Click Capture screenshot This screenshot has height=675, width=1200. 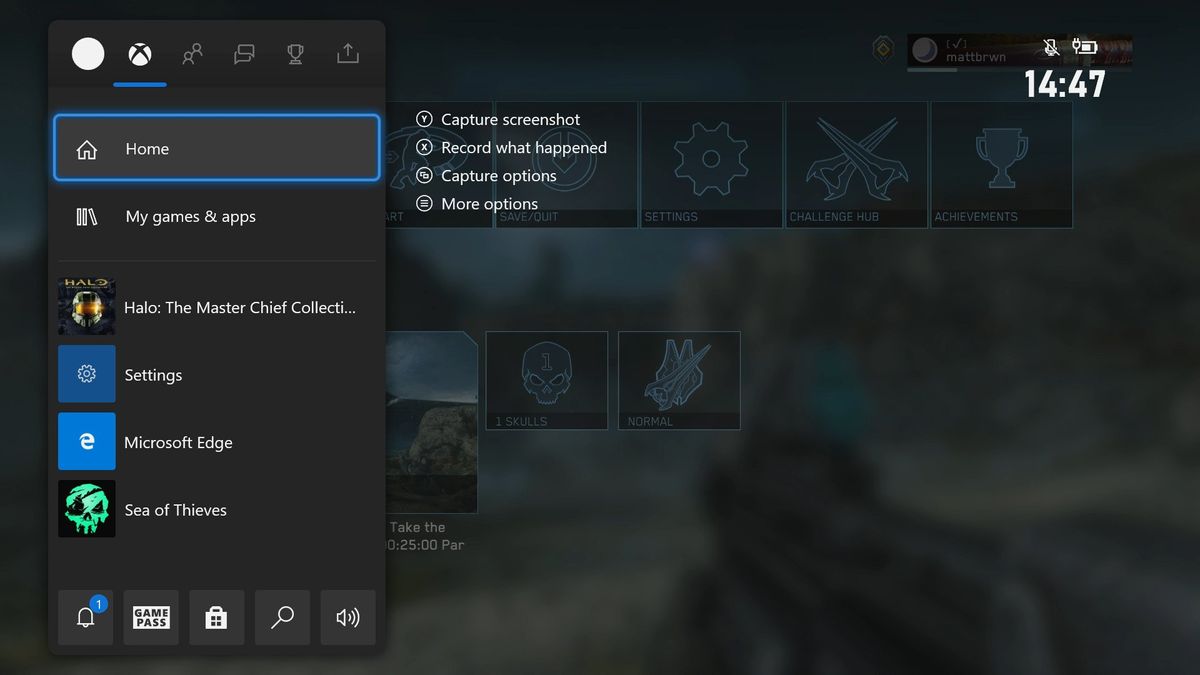pos(509,119)
